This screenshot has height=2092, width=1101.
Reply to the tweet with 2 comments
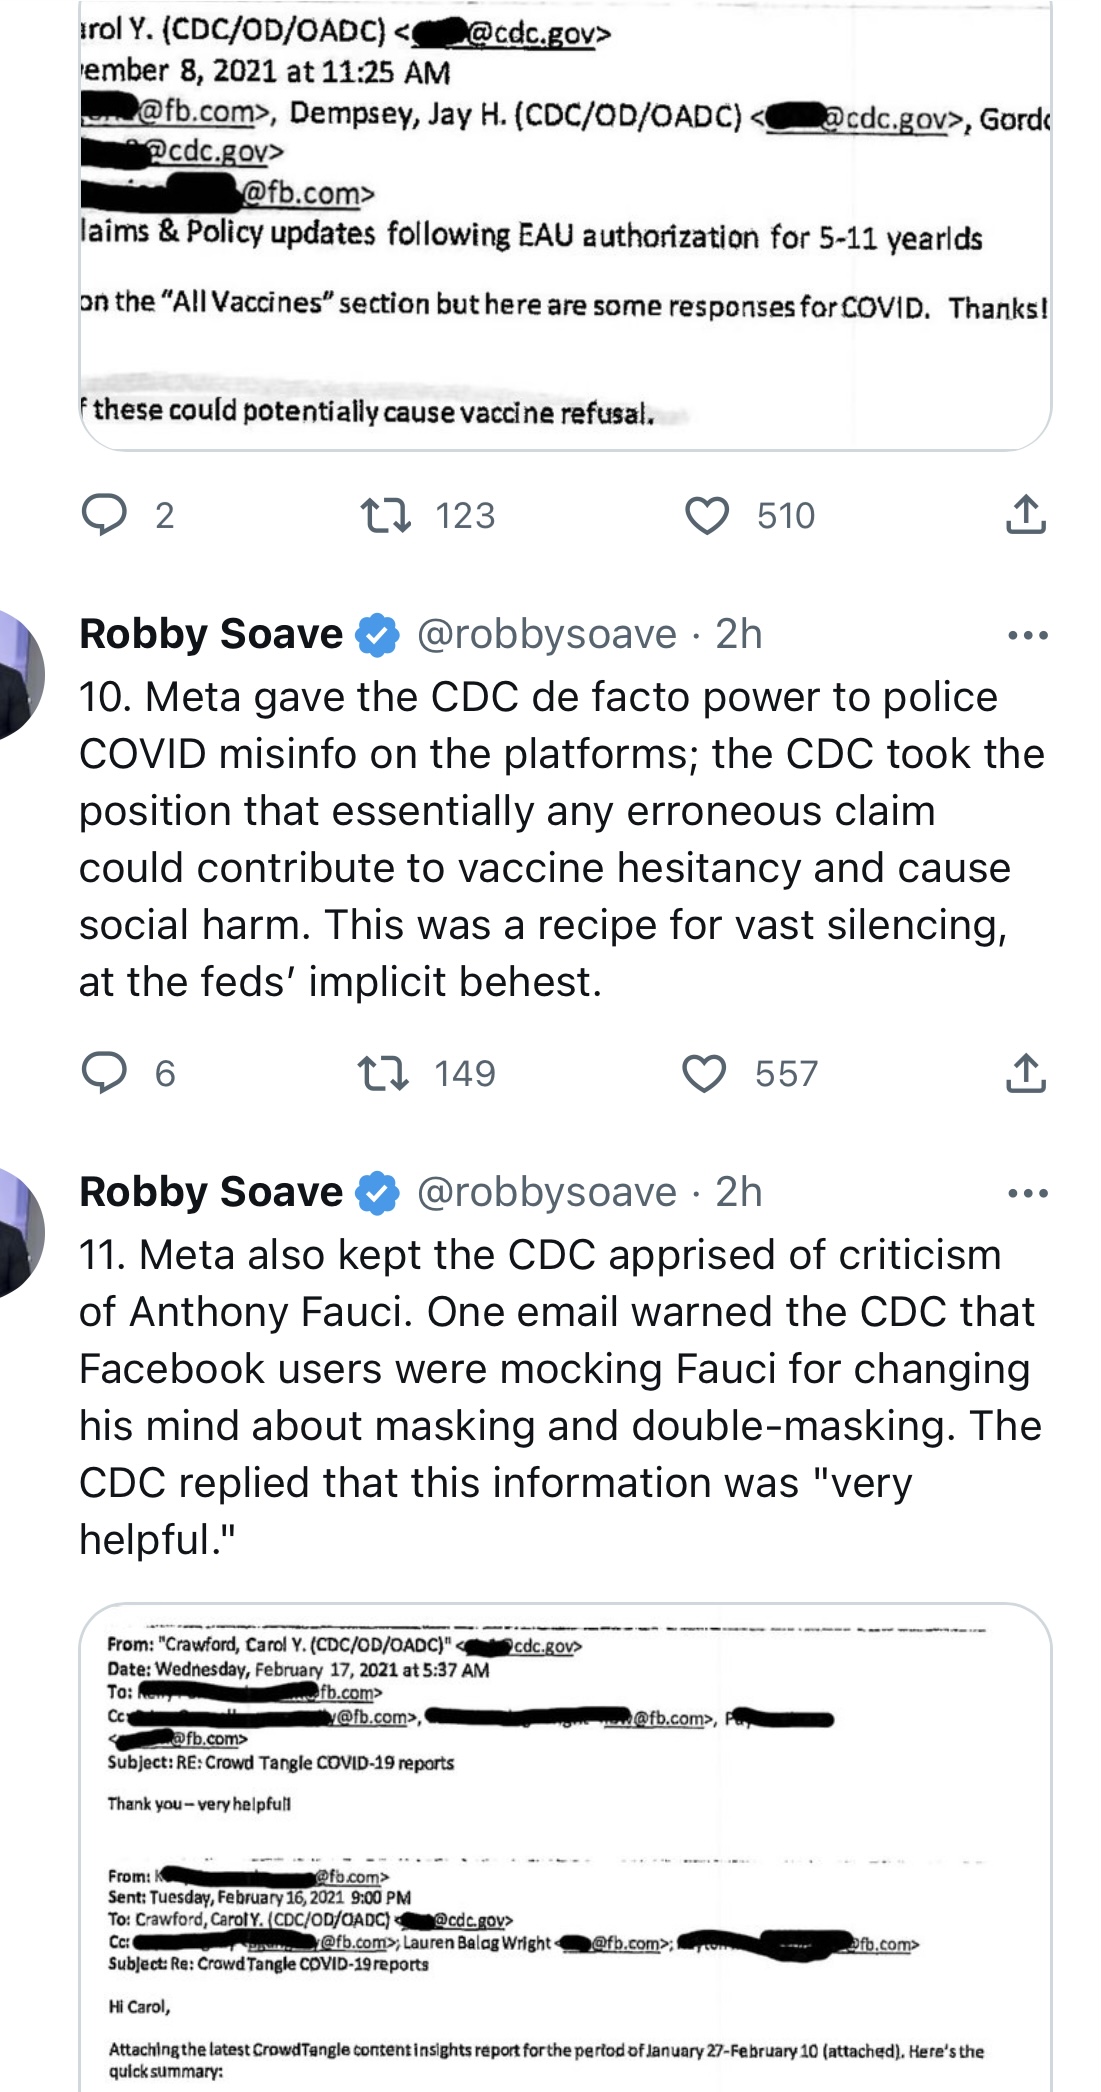[104, 515]
